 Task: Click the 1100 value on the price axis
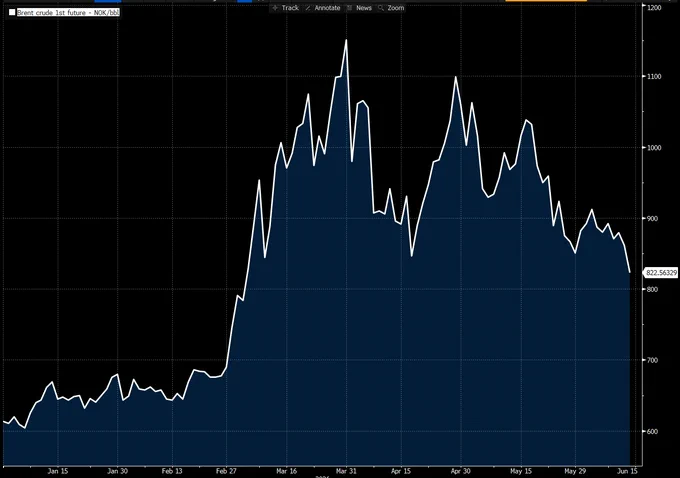(654, 76)
